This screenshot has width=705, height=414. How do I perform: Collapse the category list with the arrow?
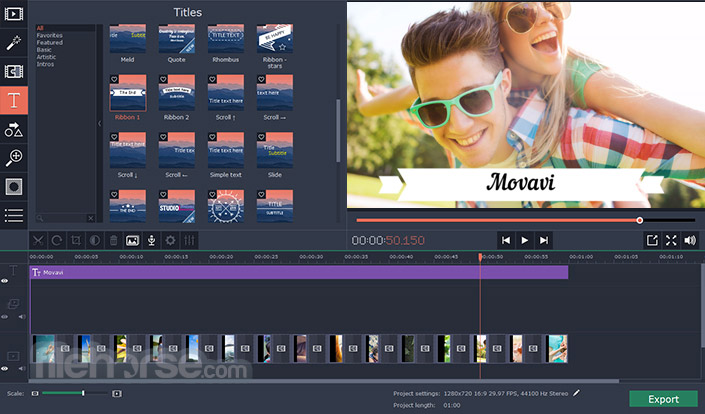click(x=99, y=123)
